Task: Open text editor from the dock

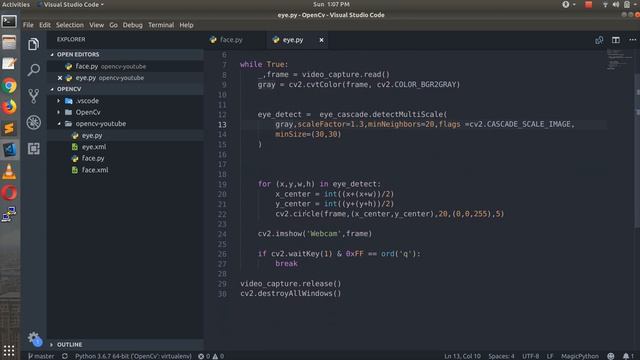Action: click(9, 64)
